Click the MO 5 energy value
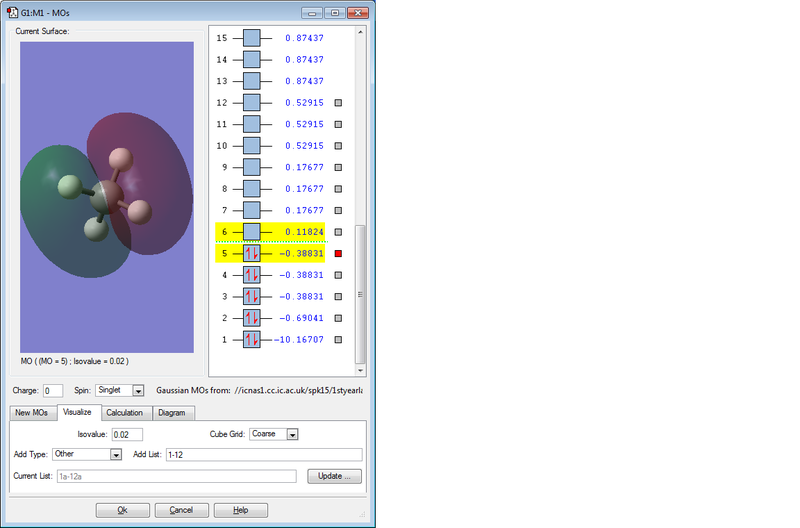 click(301, 254)
